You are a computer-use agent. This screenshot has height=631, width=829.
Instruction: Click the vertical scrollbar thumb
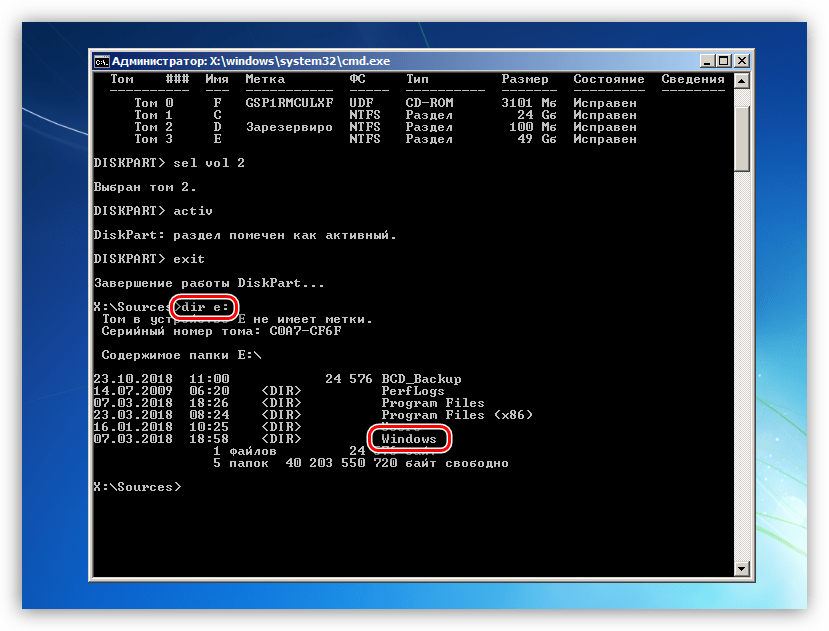742,138
